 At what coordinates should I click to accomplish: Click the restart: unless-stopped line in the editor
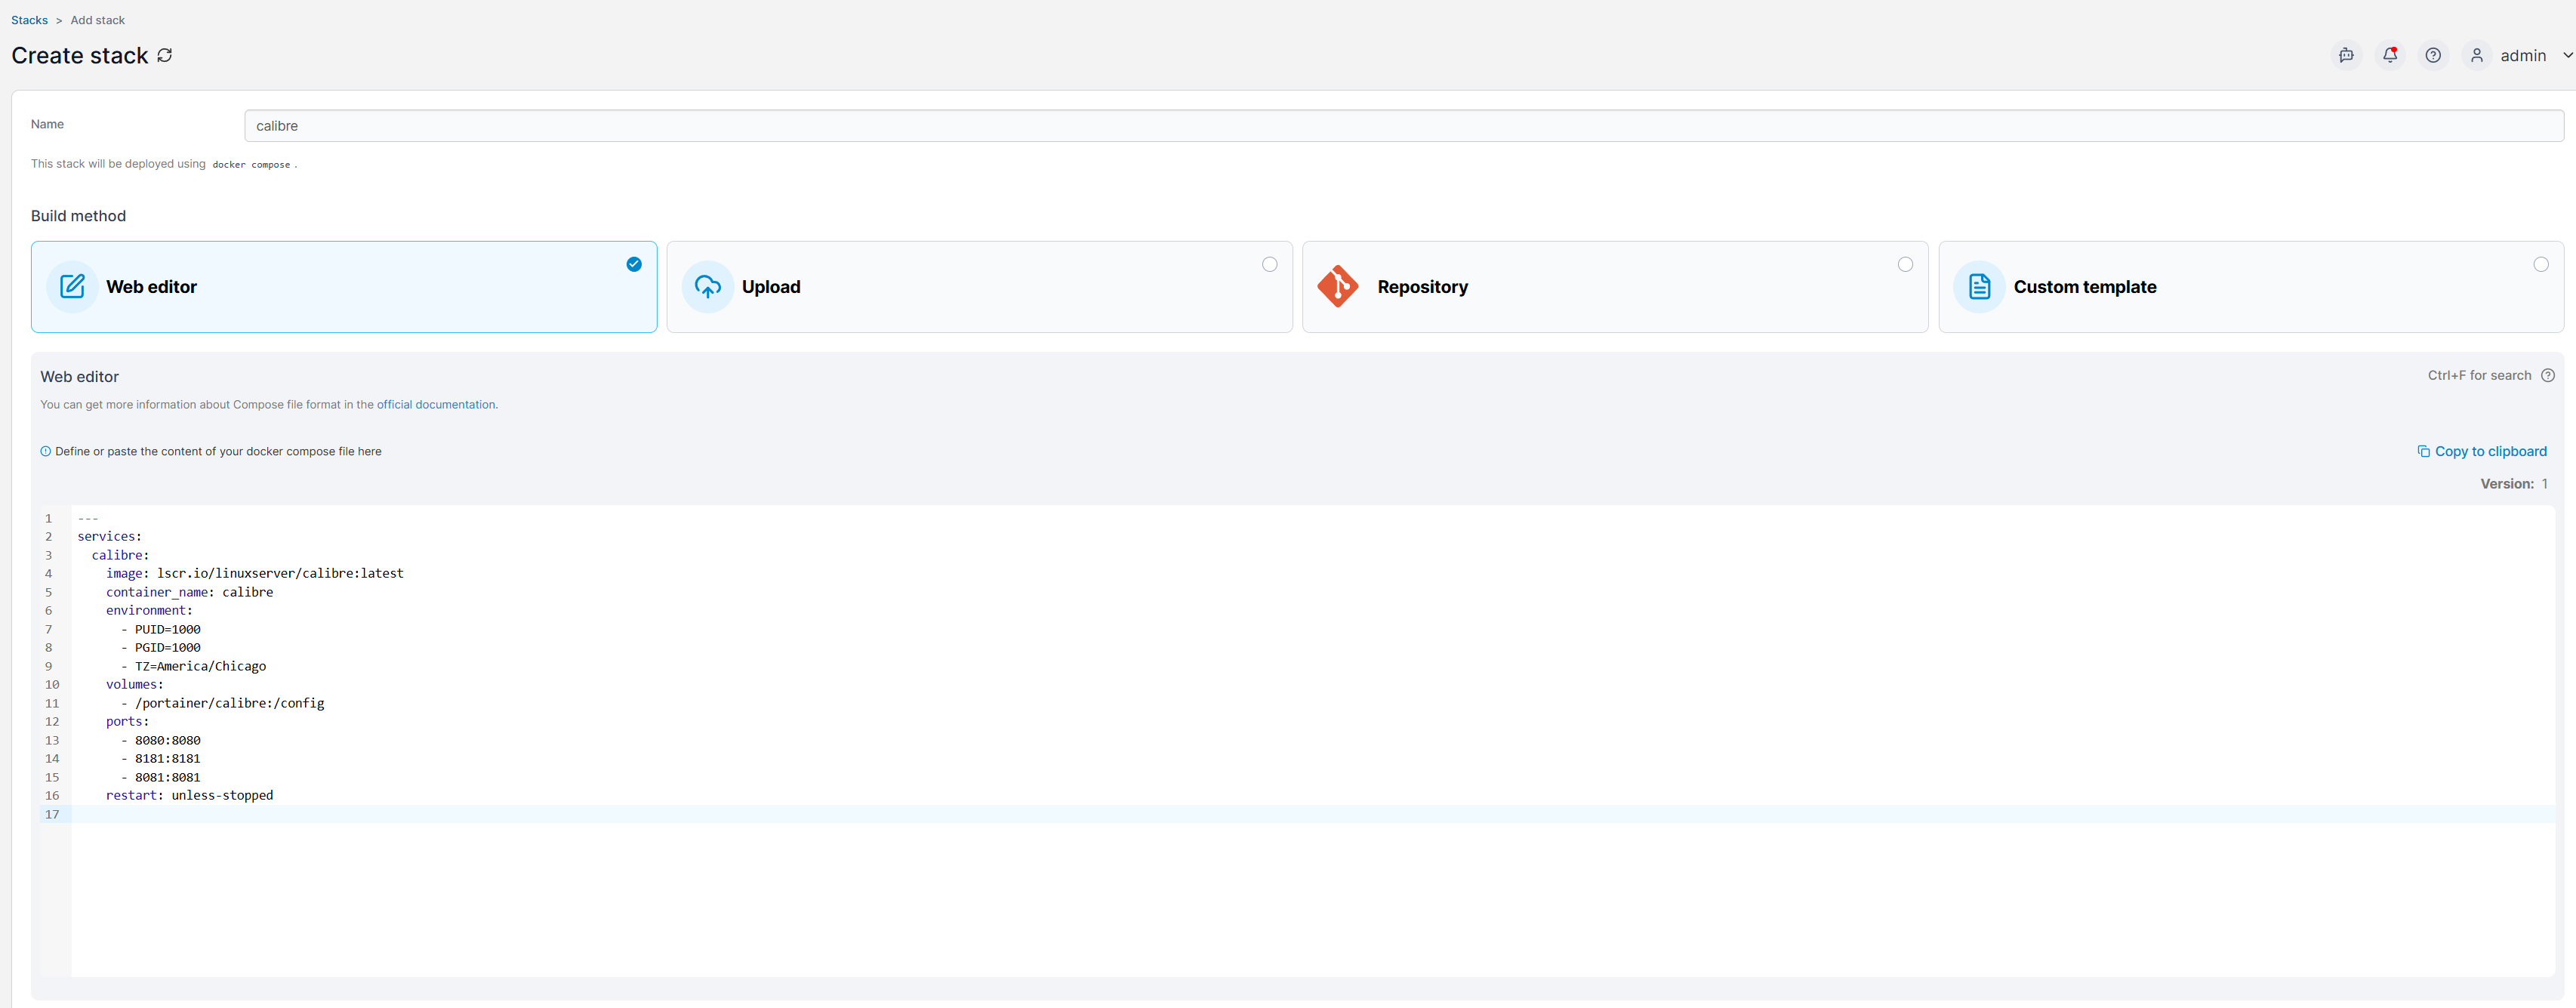click(190, 796)
